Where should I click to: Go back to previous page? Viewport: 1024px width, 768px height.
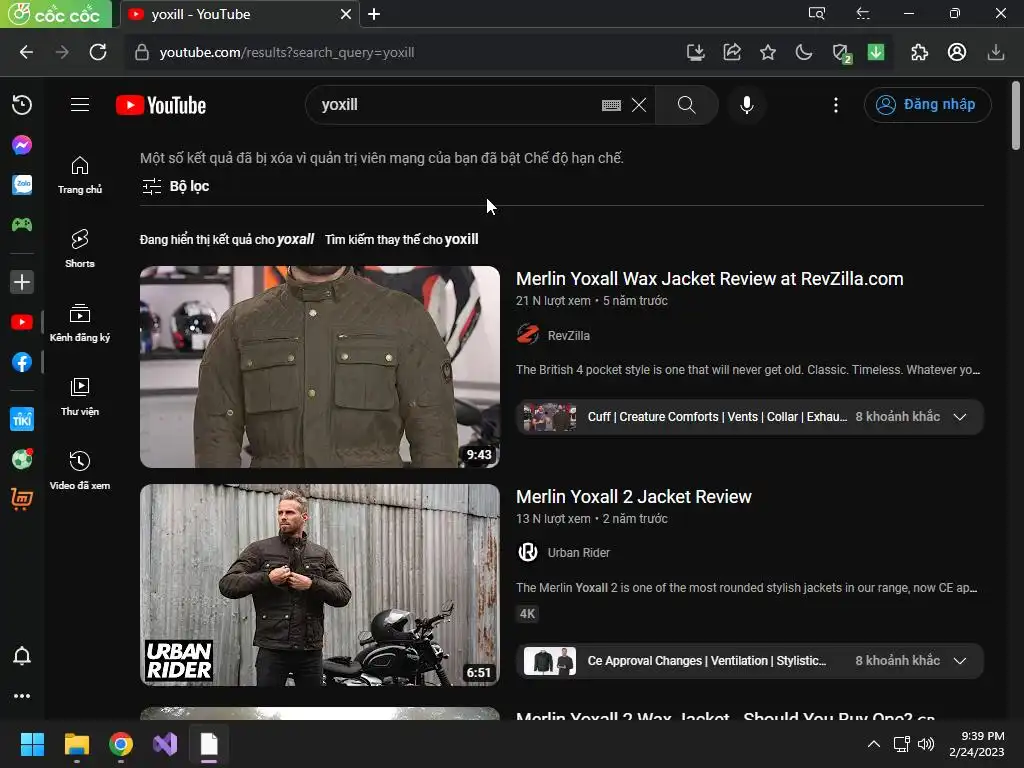pos(26,52)
